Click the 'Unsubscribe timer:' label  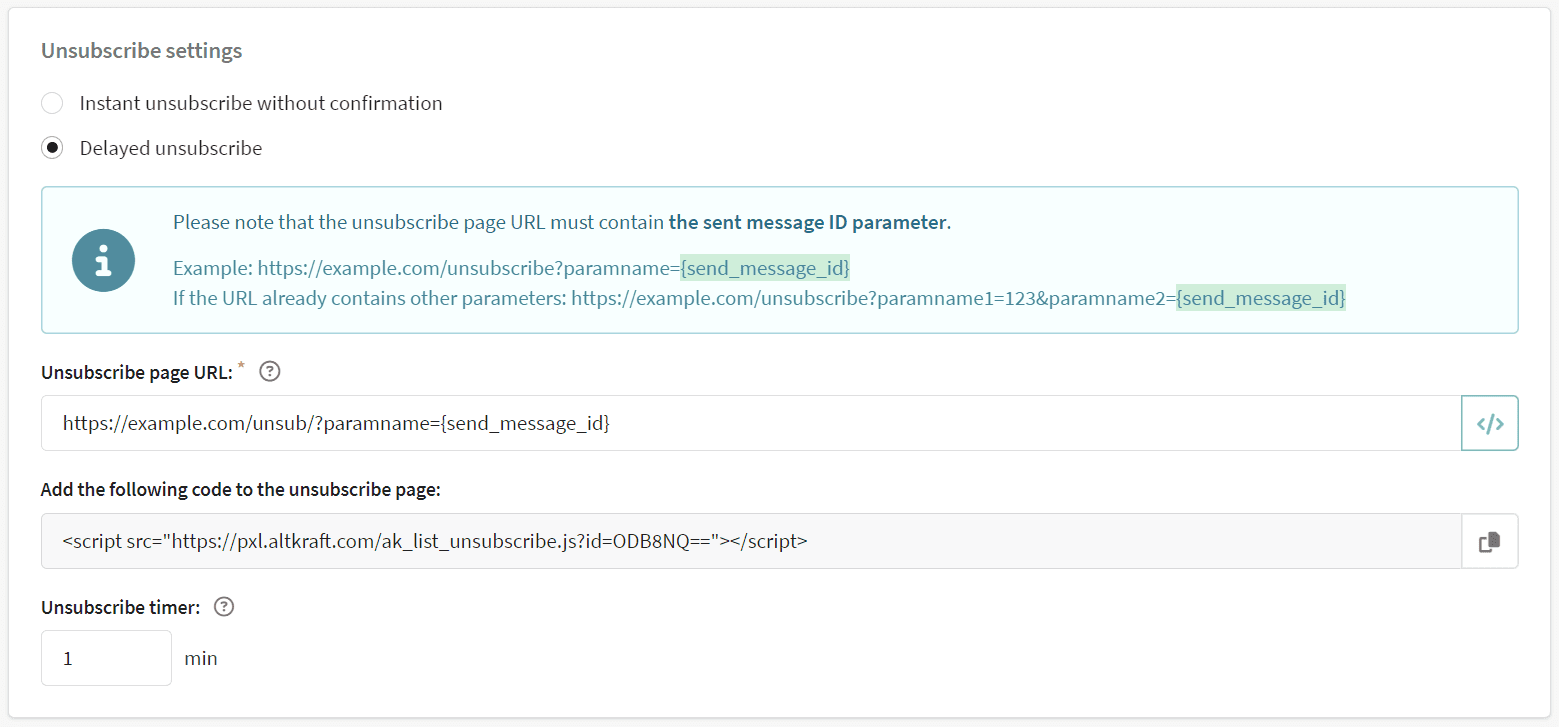coord(121,607)
